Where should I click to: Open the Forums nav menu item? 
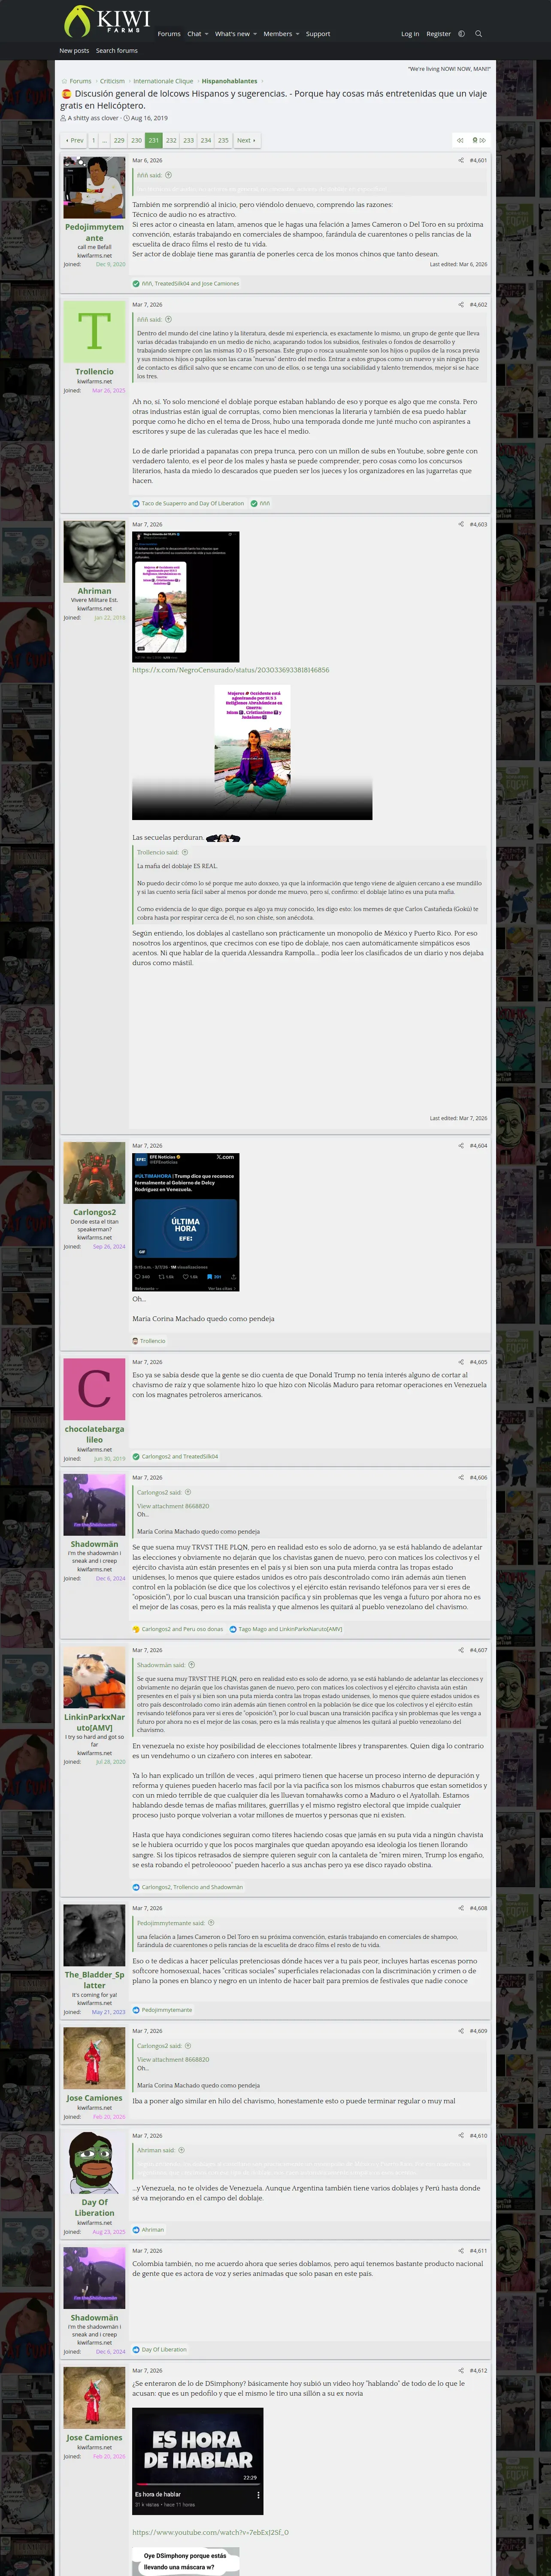pyautogui.click(x=169, y=34)
